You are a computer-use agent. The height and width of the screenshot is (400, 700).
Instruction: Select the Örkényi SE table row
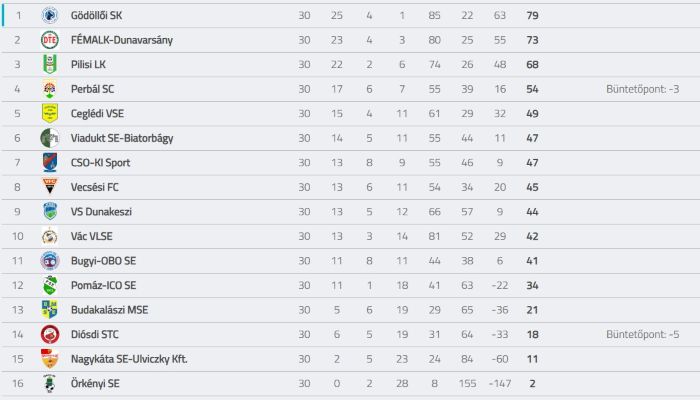click(x=351, y=383)
